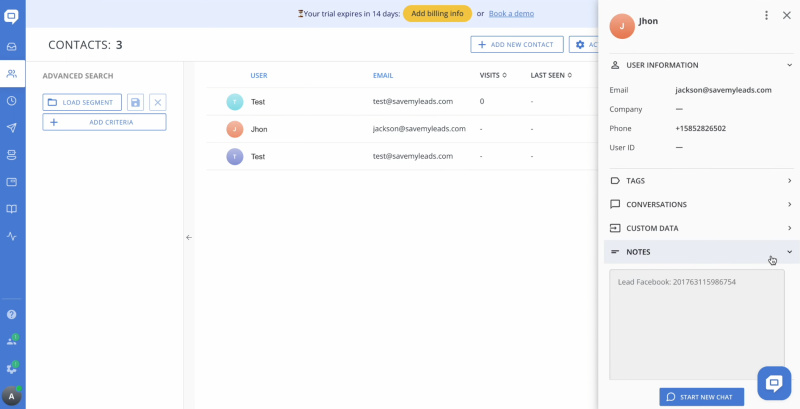Image resolution: width=800 pixels, height=409 pixels.
Task: Click Add billing info button
Action: (x=437, y=14)
